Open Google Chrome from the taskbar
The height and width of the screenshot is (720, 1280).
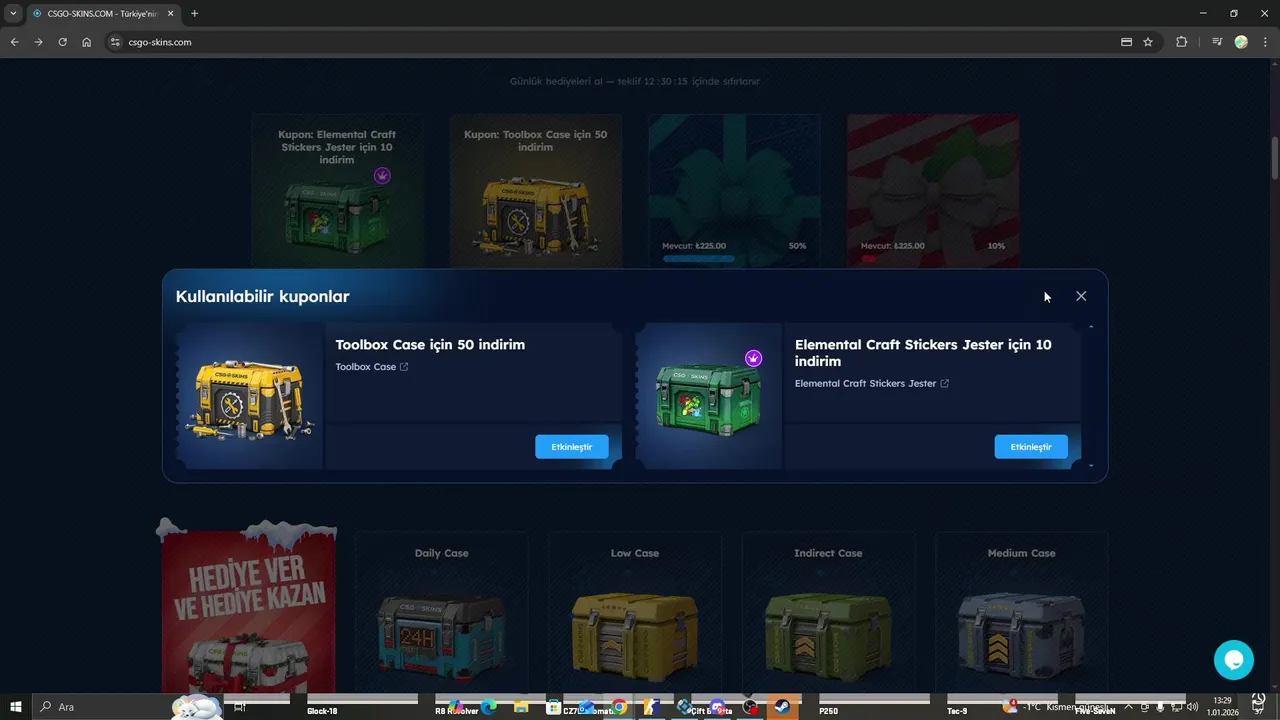point(619,707)
